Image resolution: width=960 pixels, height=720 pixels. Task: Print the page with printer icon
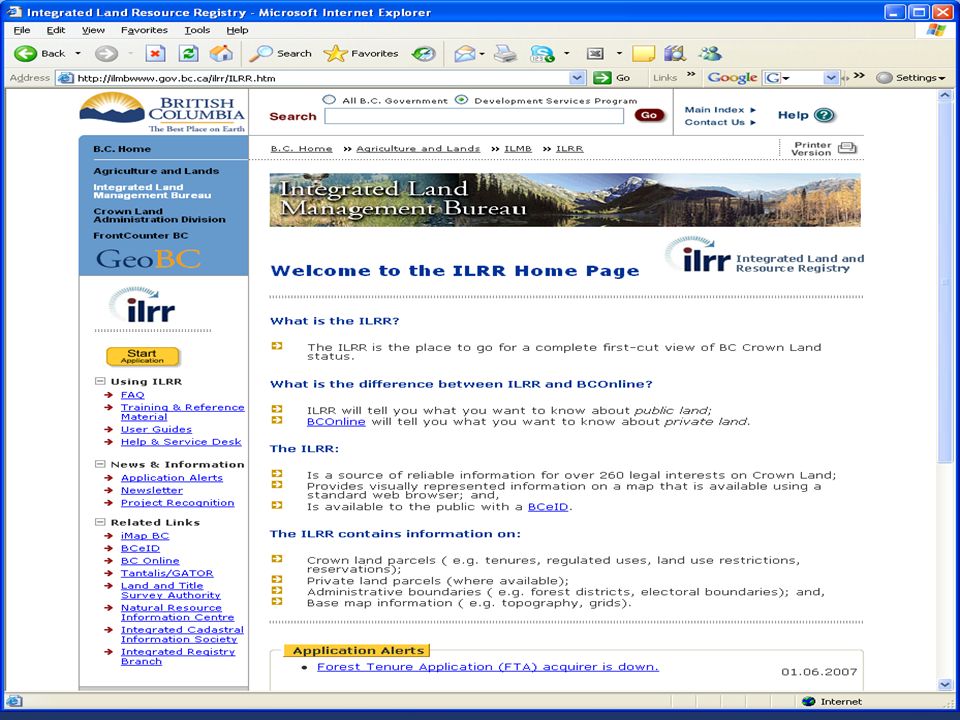(506, 54)
